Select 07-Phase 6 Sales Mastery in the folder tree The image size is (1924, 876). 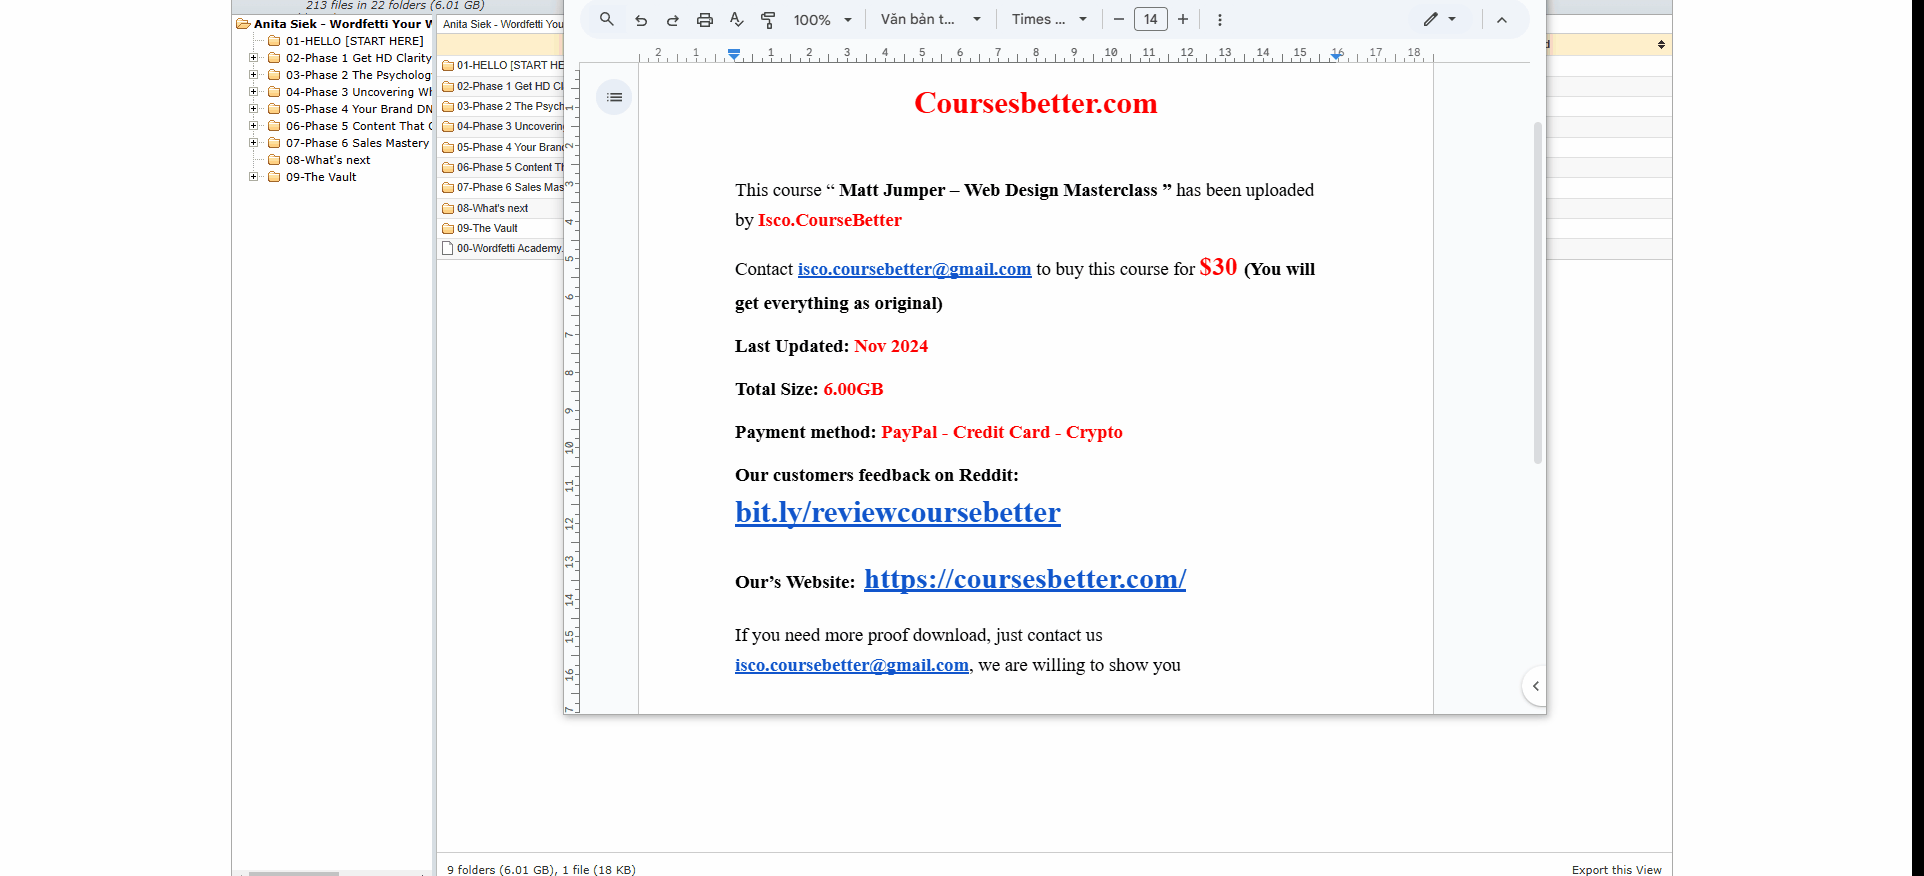tap(357, 143)
